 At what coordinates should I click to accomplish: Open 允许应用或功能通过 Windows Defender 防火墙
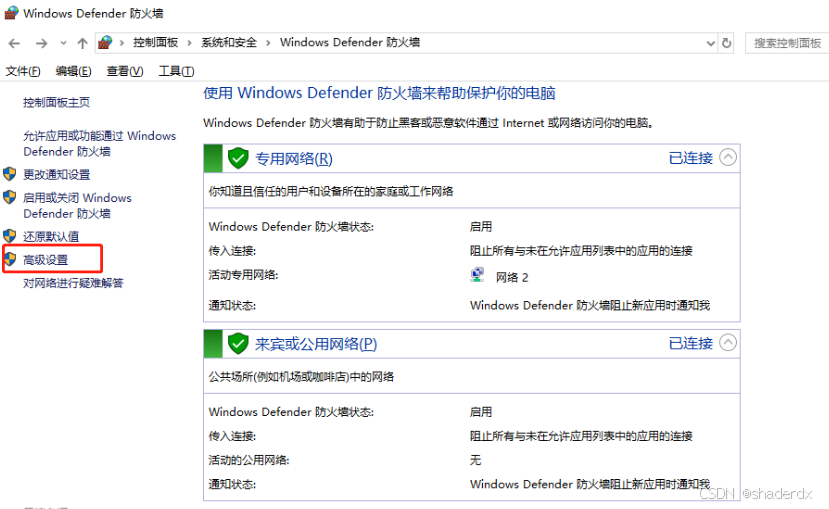(x=99, y=144)
